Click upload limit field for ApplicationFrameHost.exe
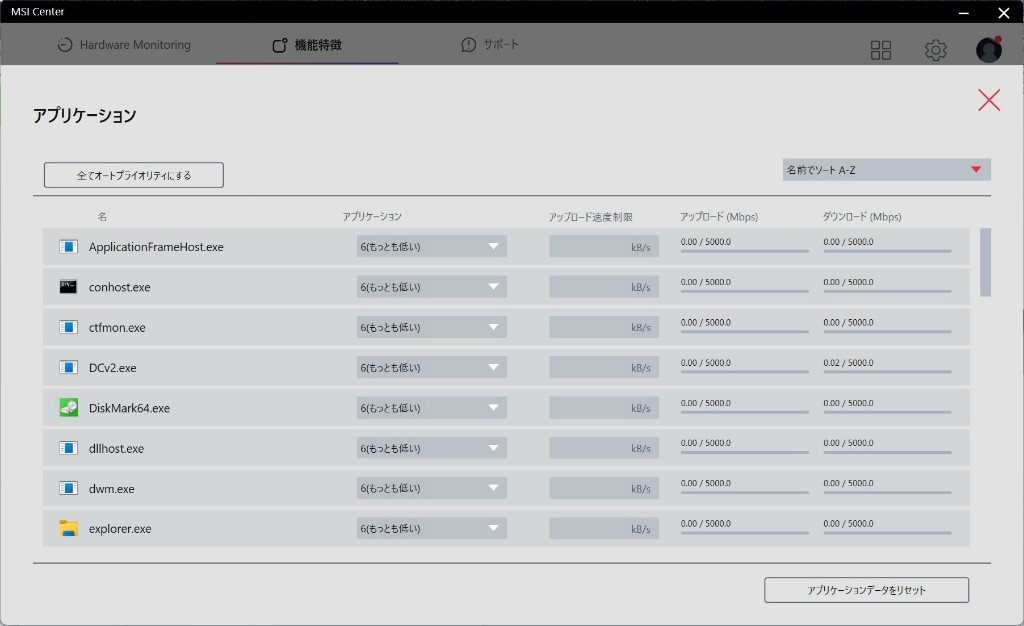Image resolution: width=1024 pixels, height=626 pixels. point(604,247)
